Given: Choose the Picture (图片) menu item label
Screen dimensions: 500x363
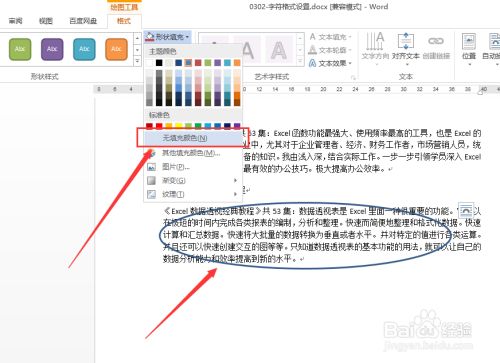Looking at the screenshot, I should pyautogui.click(x=176, y=167).
